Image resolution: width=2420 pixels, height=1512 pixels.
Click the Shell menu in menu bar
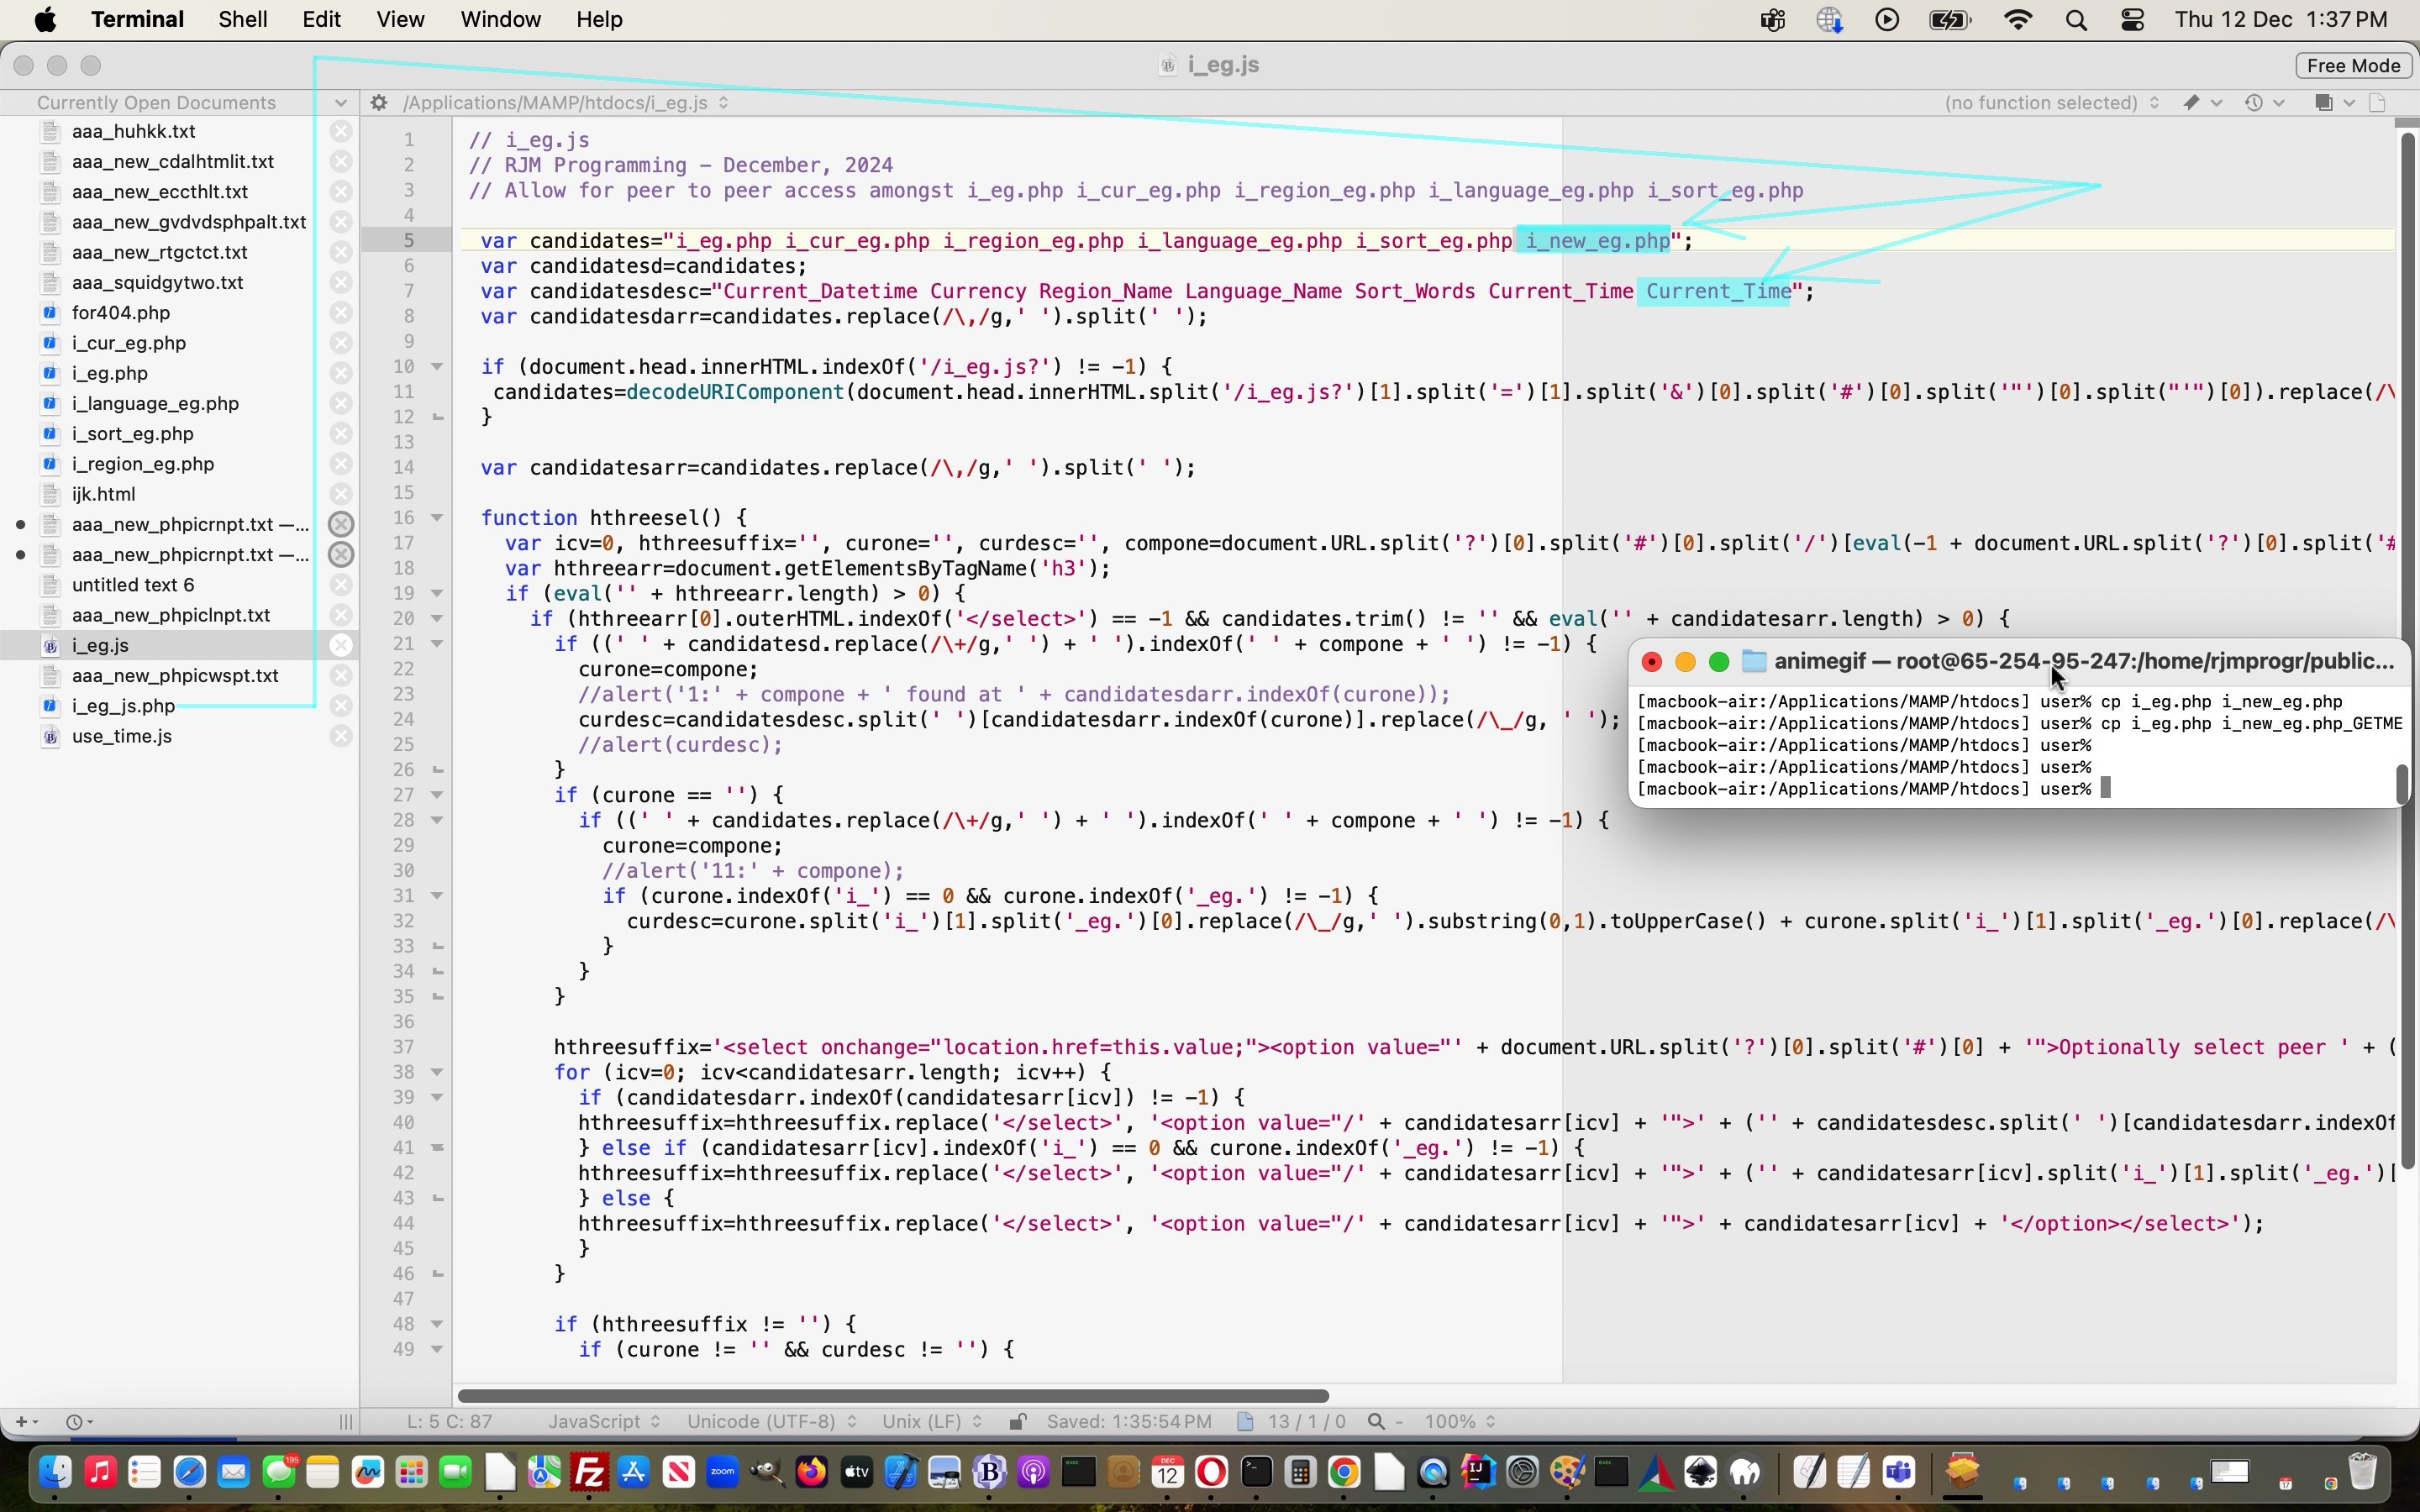coord(244,19)
